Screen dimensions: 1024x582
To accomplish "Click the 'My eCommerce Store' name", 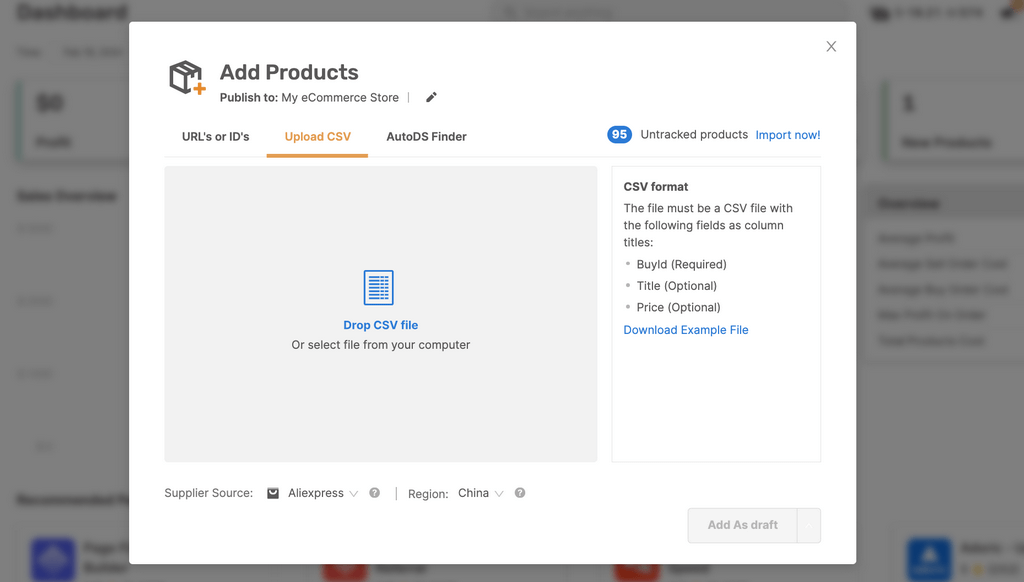I will tap(340, 97).
